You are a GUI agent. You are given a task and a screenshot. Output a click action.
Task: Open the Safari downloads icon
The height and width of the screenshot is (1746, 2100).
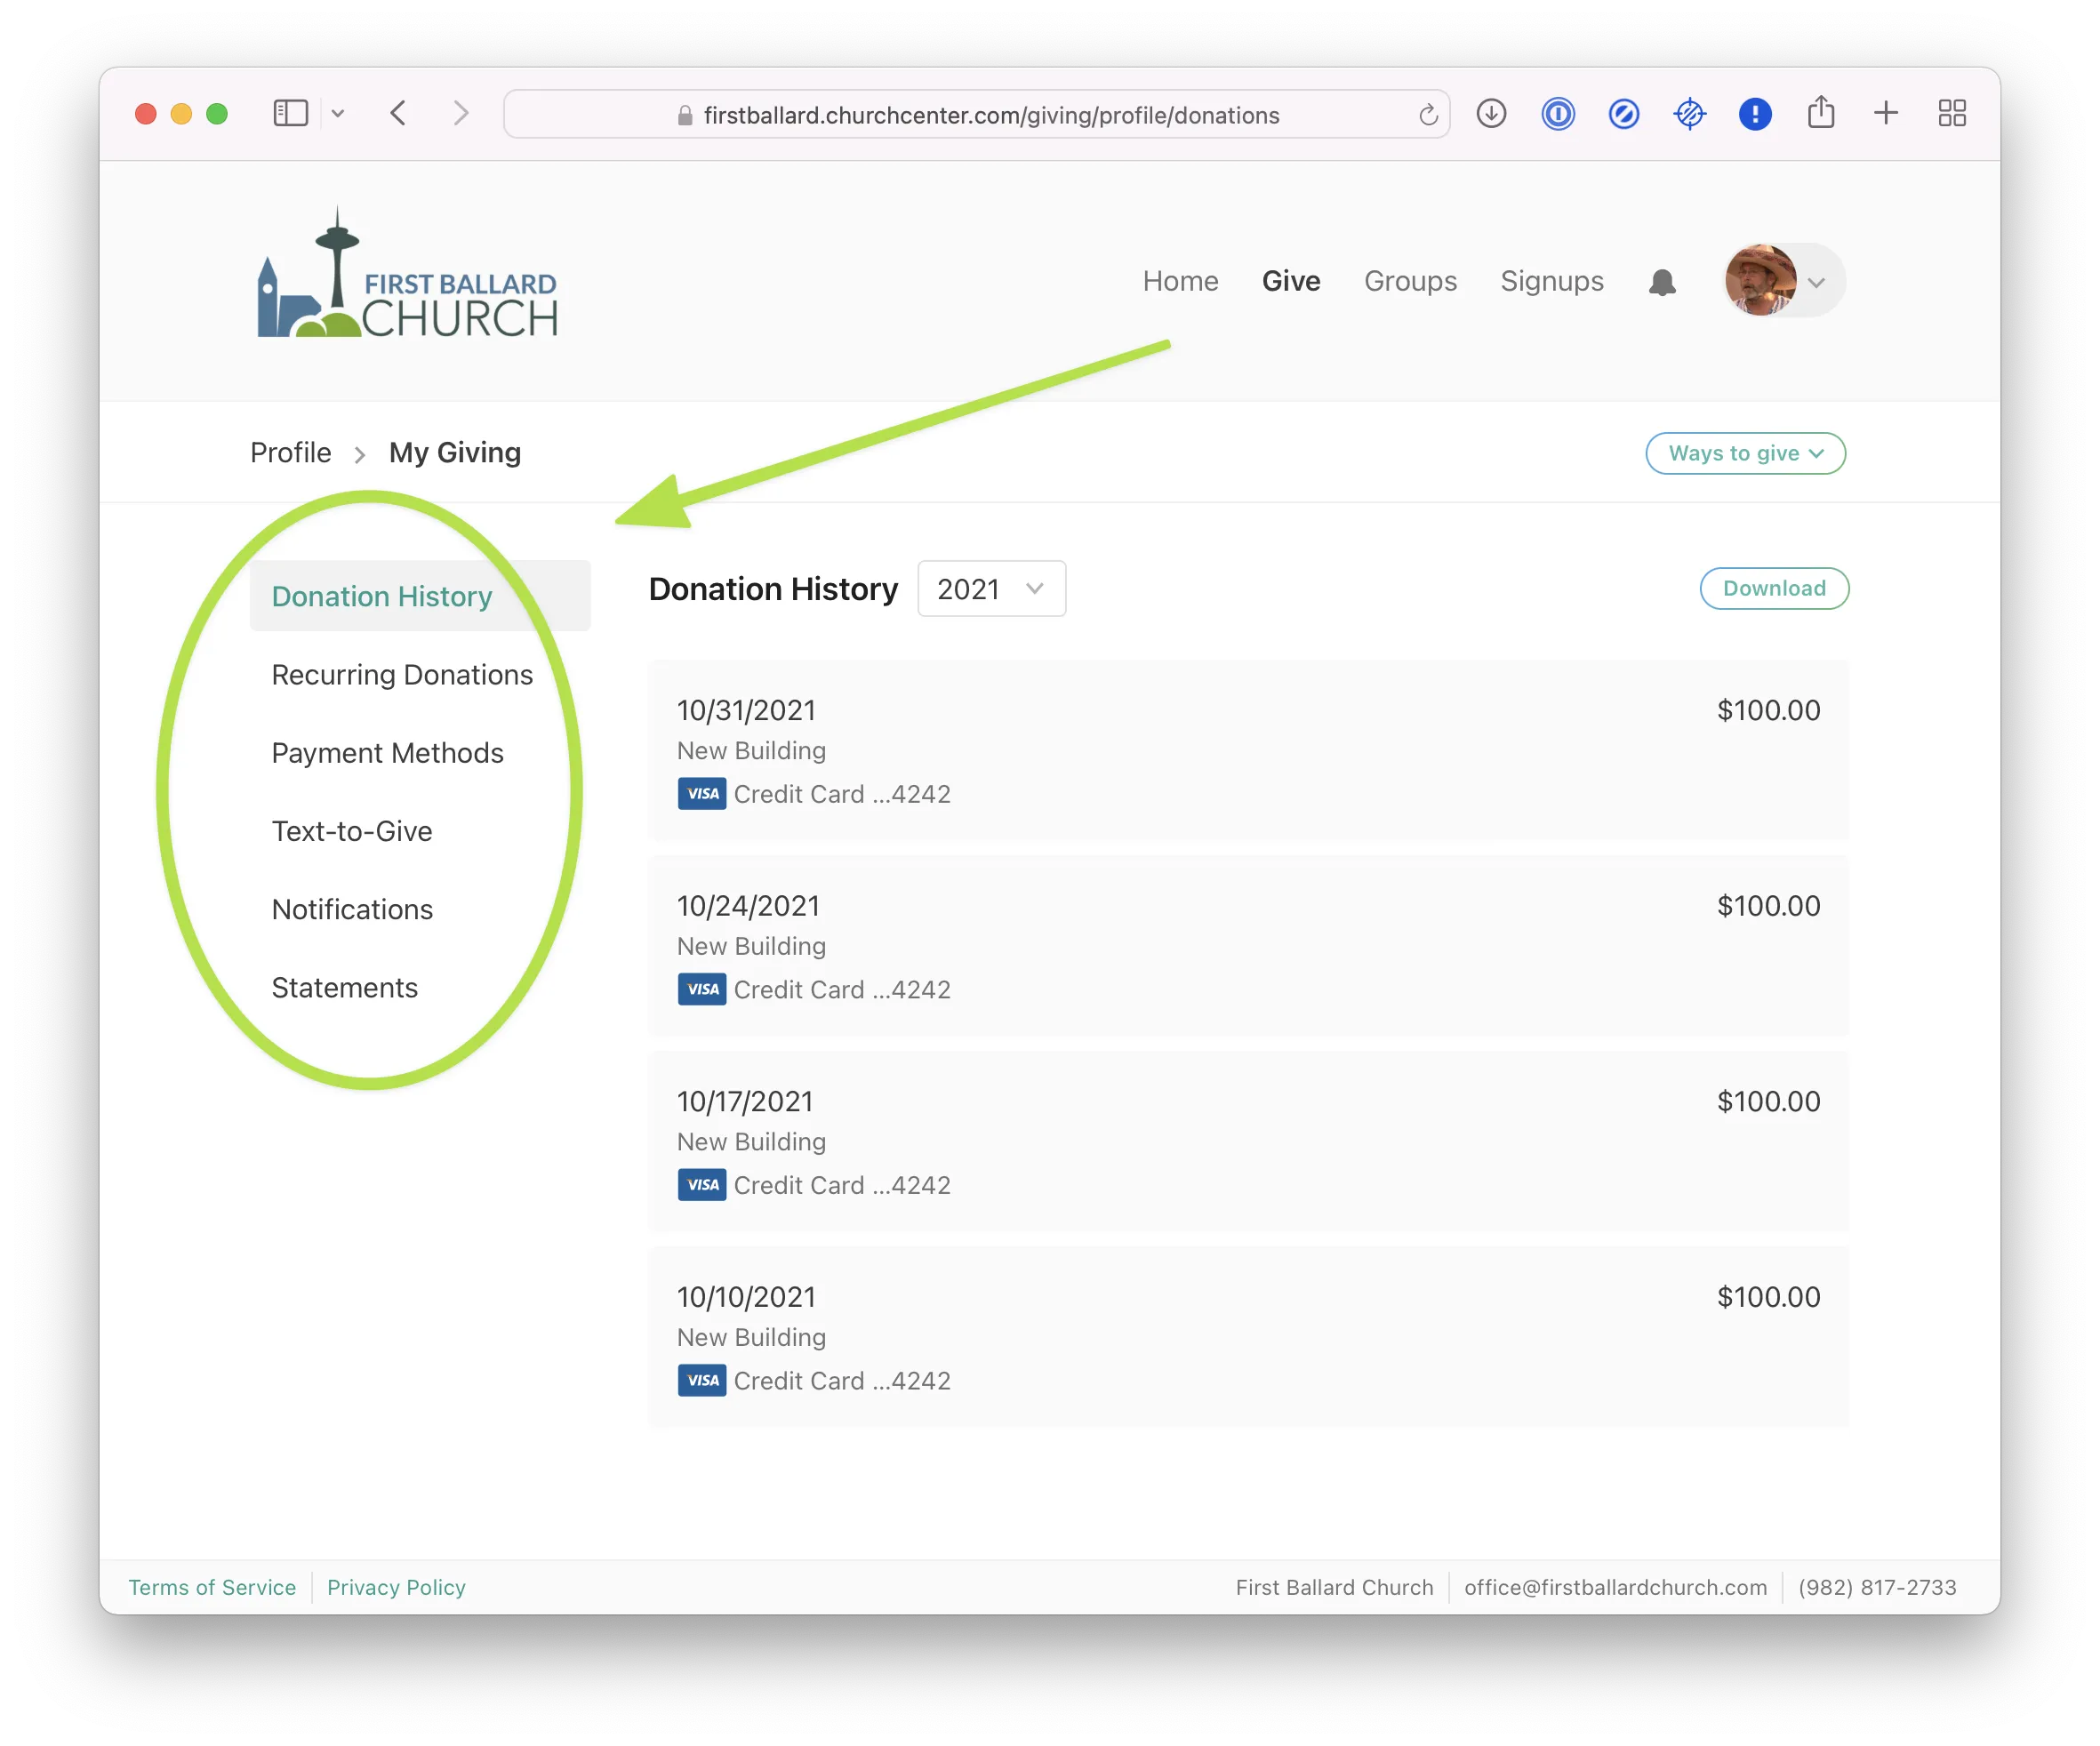1491,114
